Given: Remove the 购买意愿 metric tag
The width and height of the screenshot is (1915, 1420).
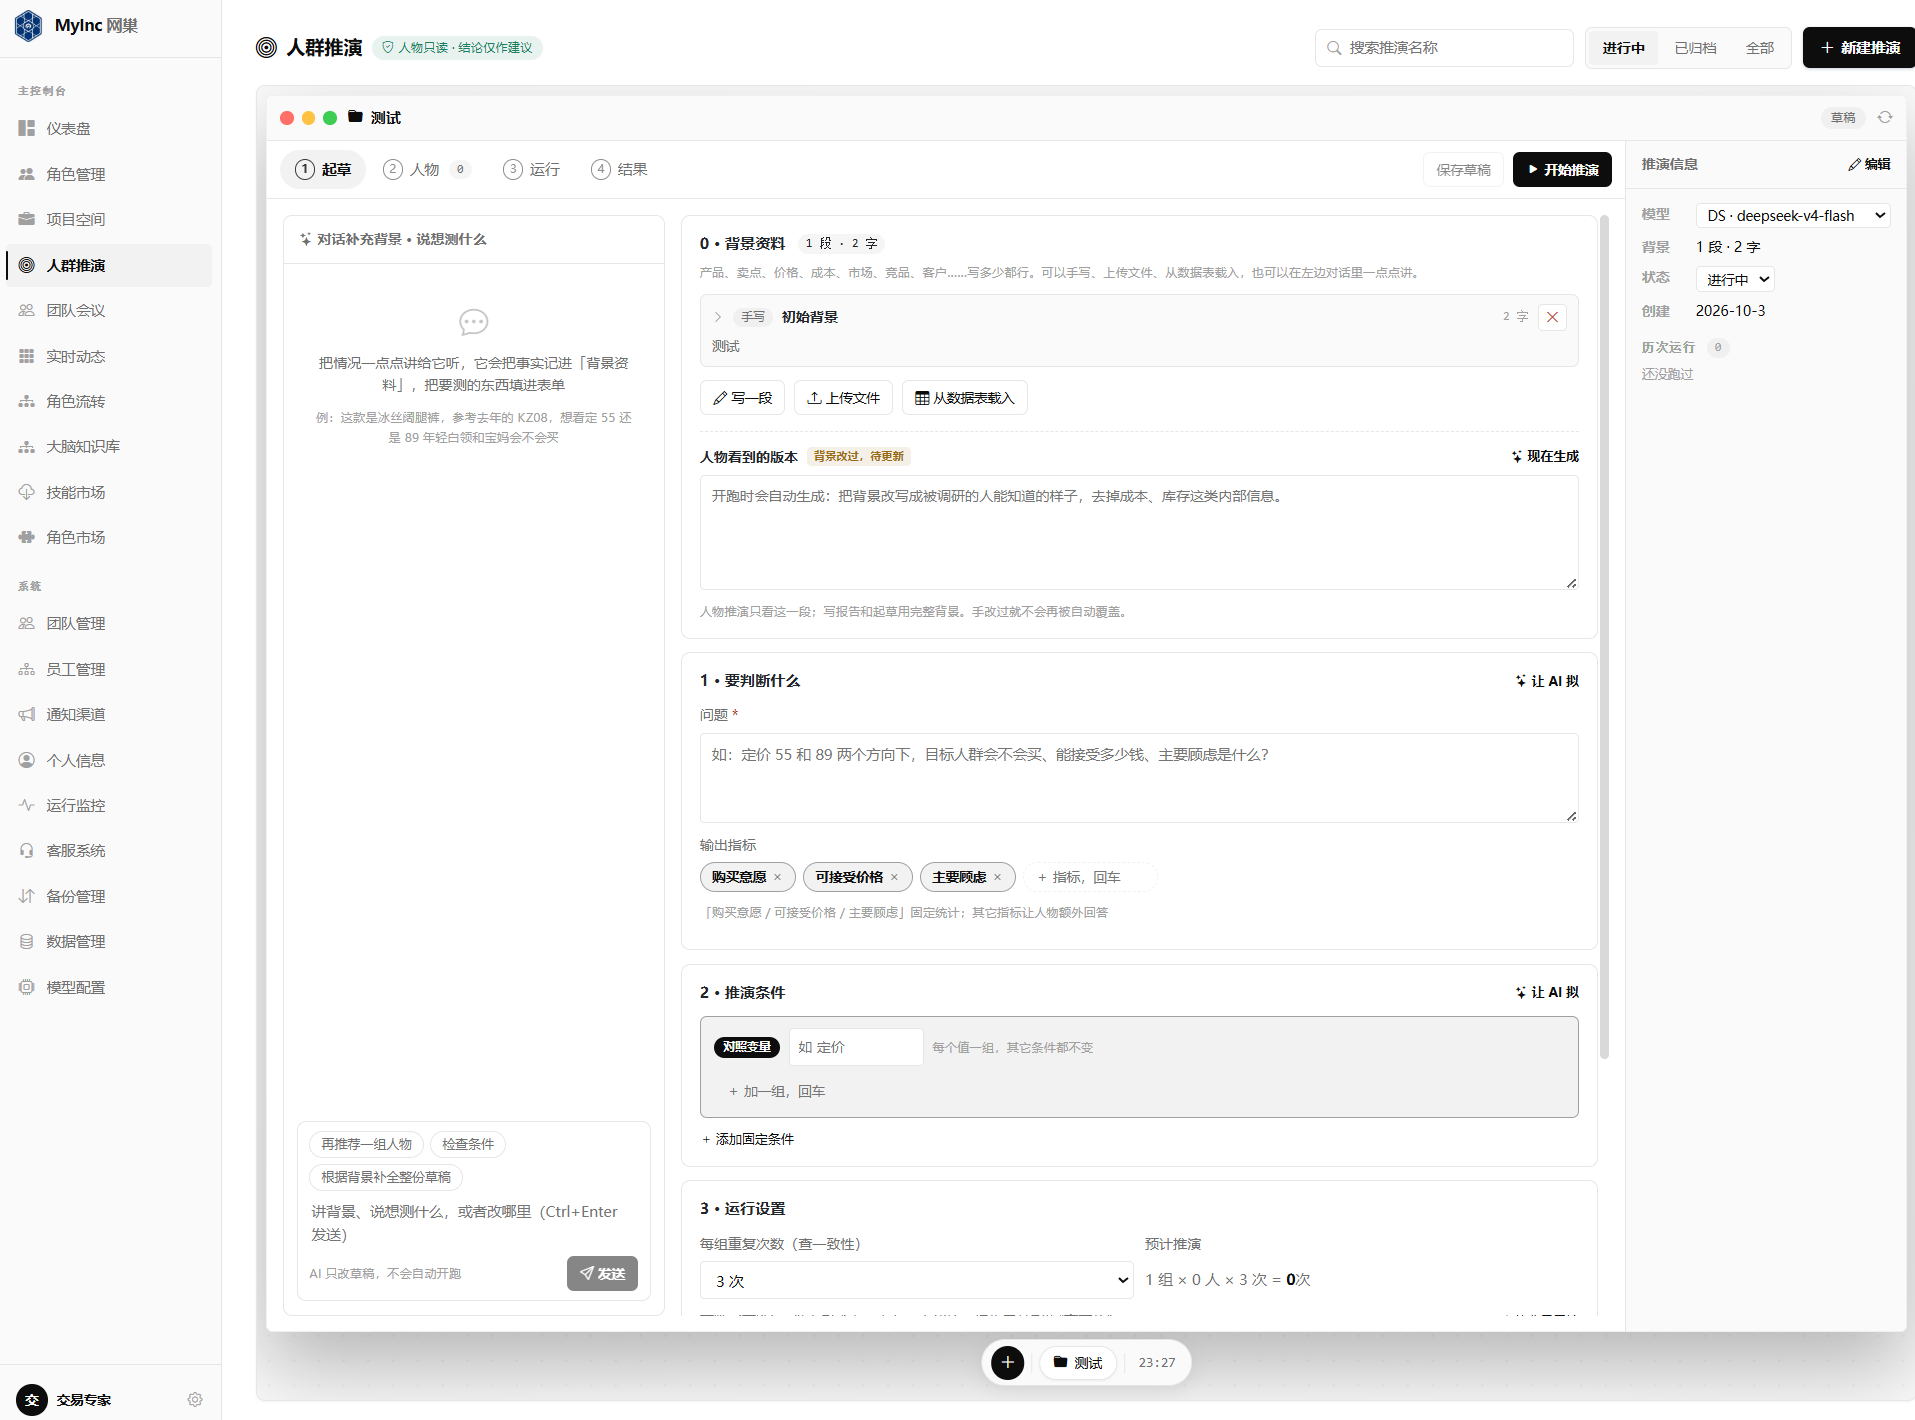Looking at the screenshot, I should pyautogui.click(x=777, y=877).
